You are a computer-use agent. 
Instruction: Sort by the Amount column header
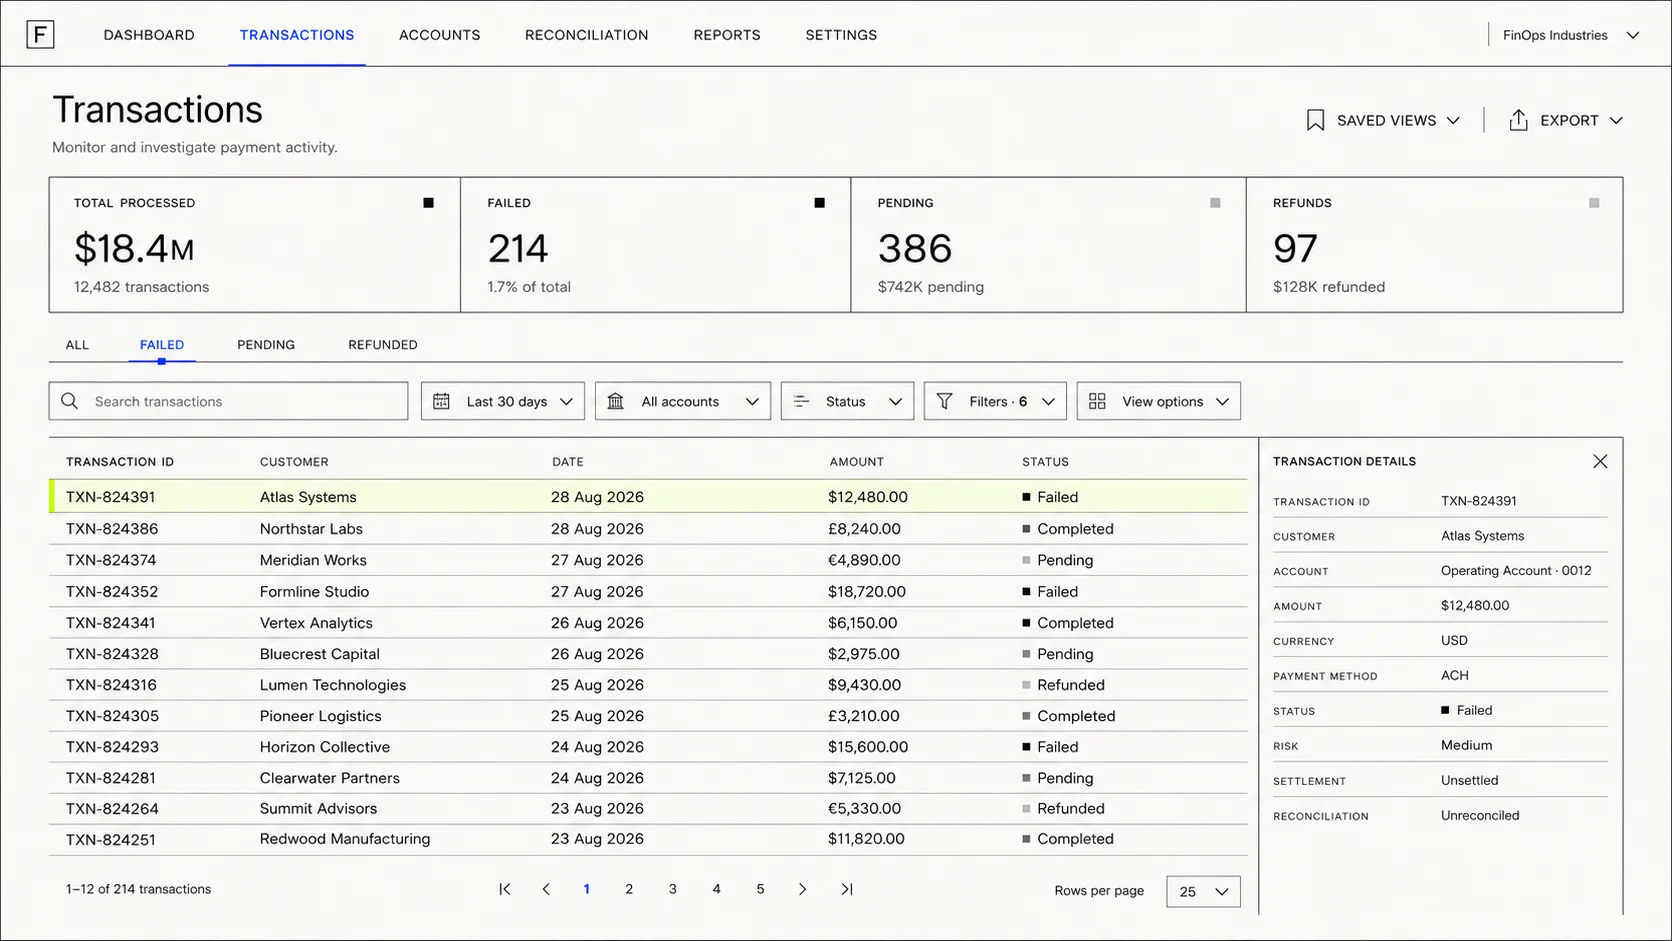click(x=857, y=462)
